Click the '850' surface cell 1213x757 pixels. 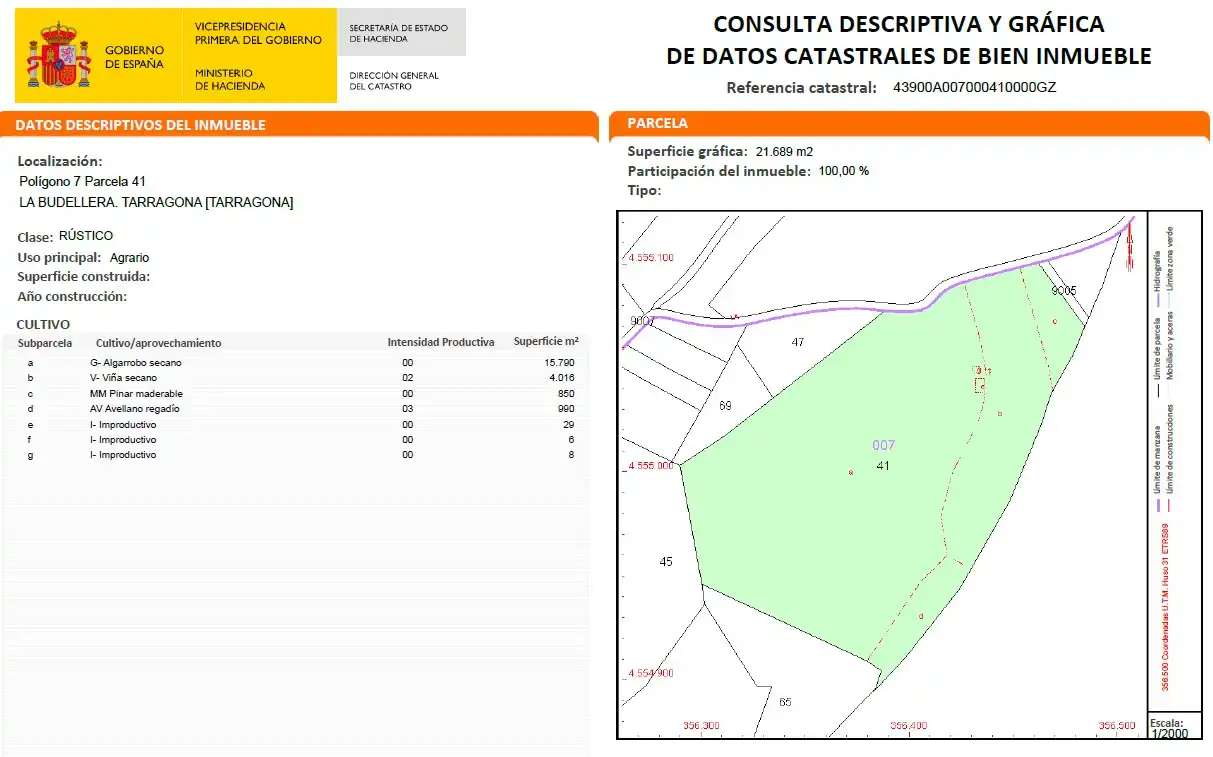[x=566, y=394]
